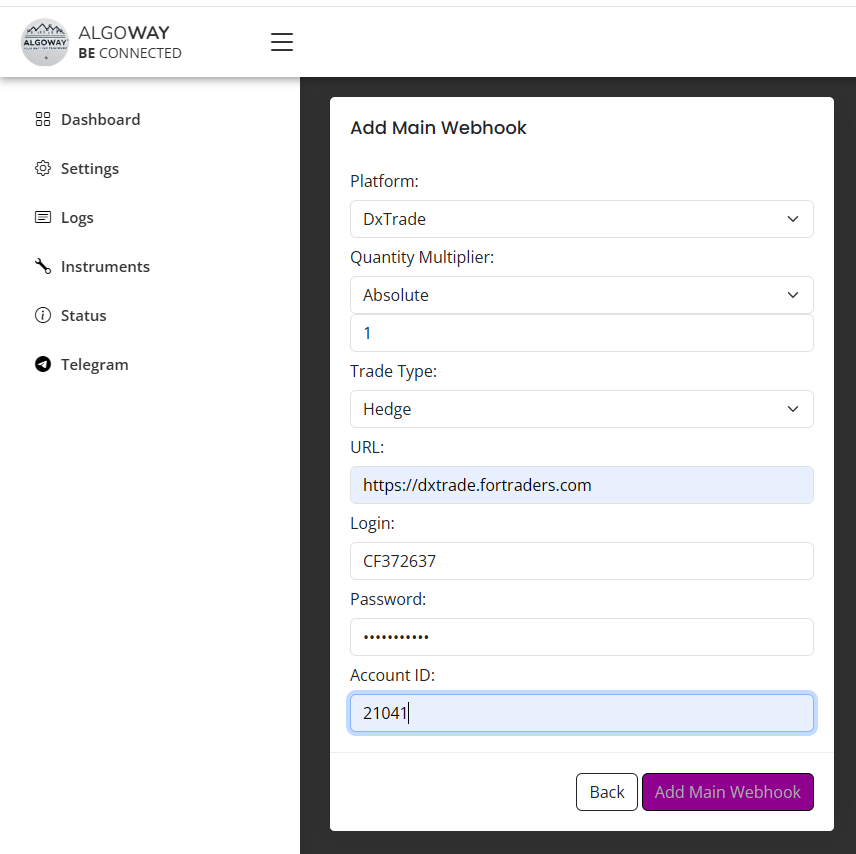This screenshot has height=854, width=856.
Task: Click the Back button
Action: pyautogui.click(x=607, y=792)
